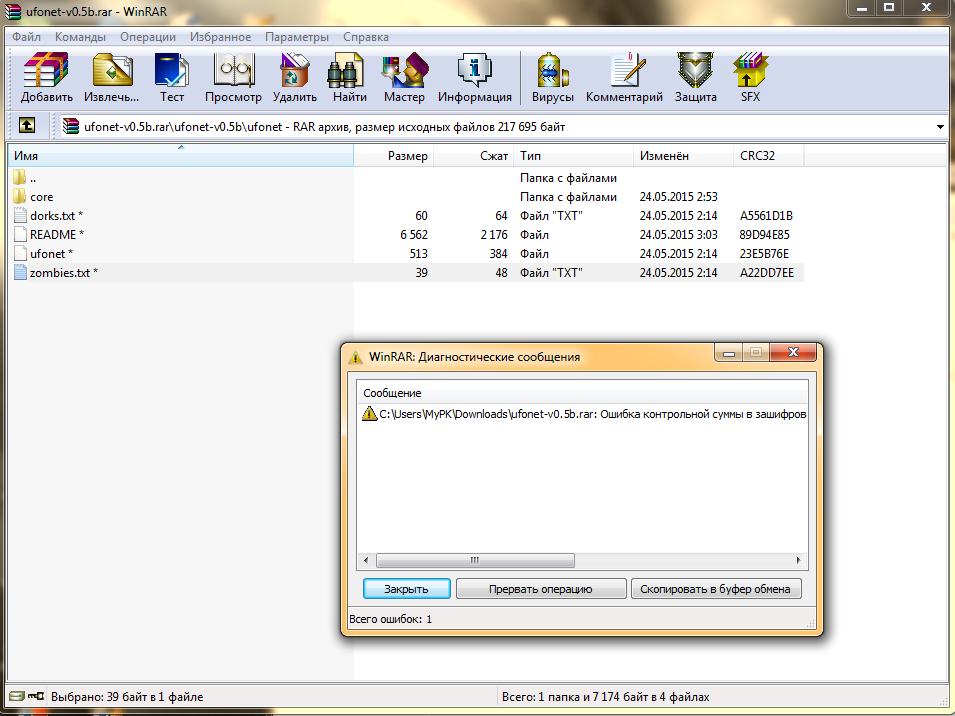Image resolution: width=955 pixels, height=716 pixels.
Task: Click 'Всего ошибок: 1' status text in the dialog
Action: click(x=390, y=619)
